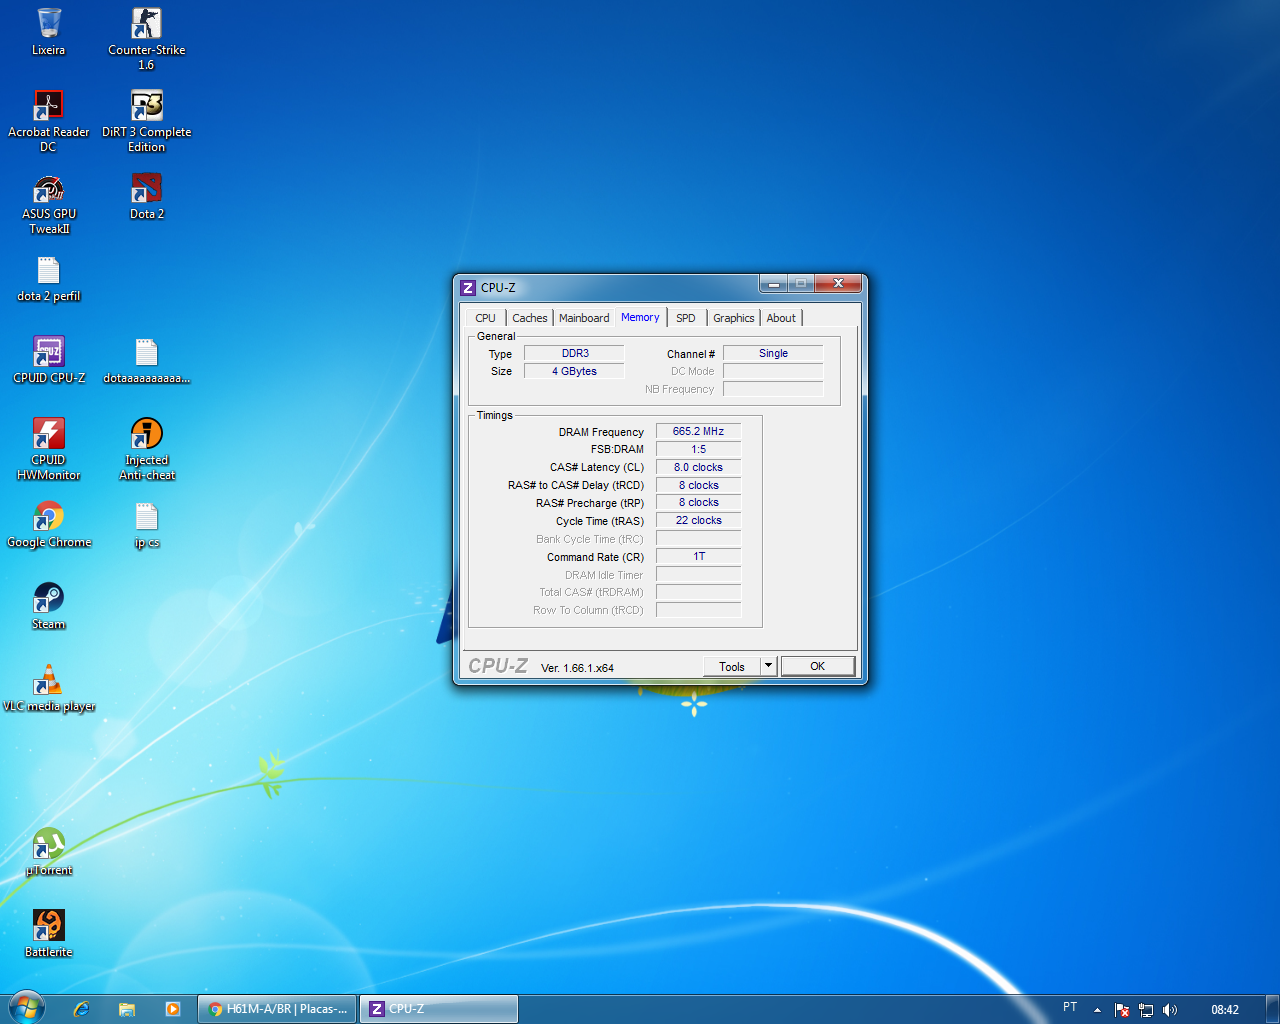Show hidden system tray icons arrow
This screenshot has height=1024, width=1280.
point(1097,1010)
